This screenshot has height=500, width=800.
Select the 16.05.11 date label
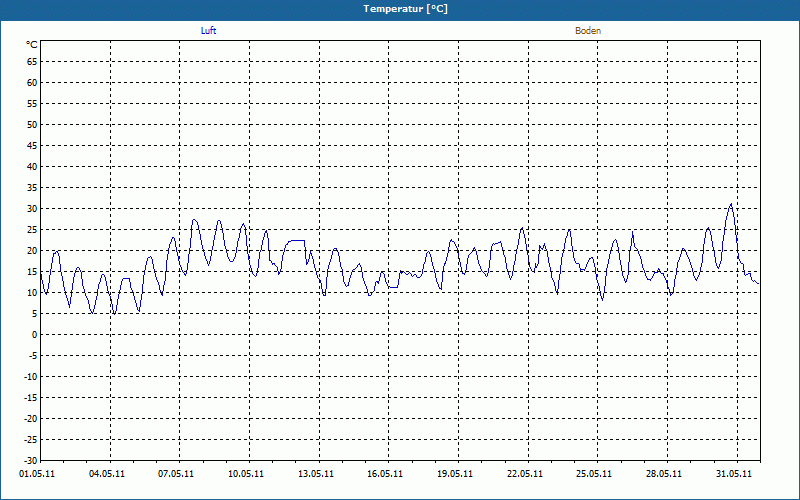385,473
